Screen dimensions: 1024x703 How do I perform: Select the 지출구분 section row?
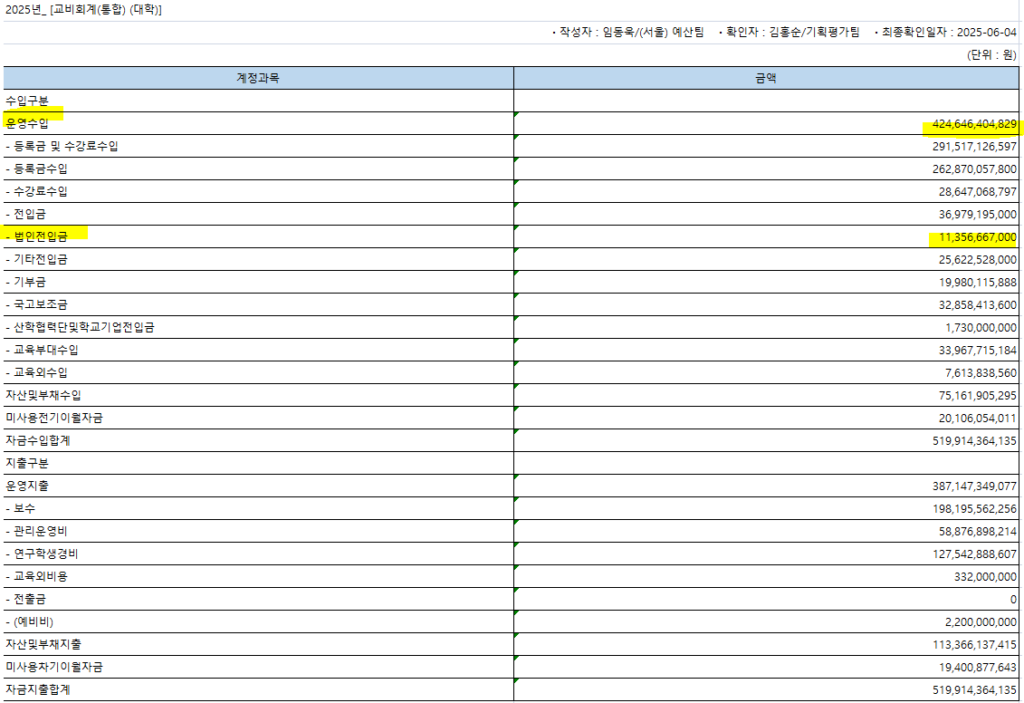(27, 463)
